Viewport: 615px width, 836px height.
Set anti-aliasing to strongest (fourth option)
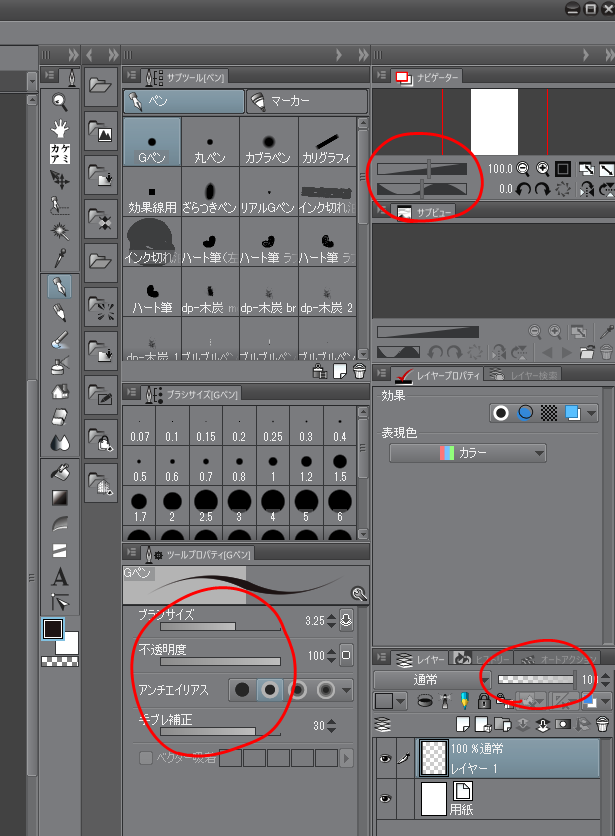point(325,689)
